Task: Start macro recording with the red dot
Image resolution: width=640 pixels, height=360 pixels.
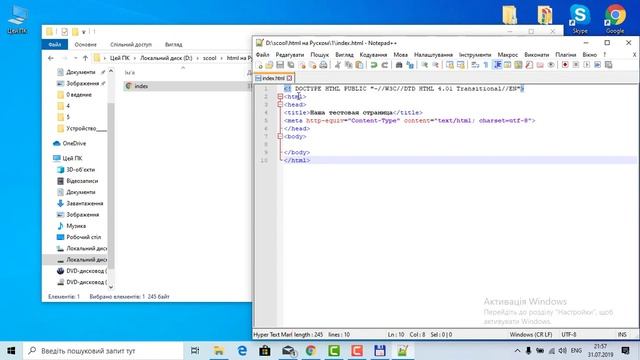Action: click(x=565, y=65)
